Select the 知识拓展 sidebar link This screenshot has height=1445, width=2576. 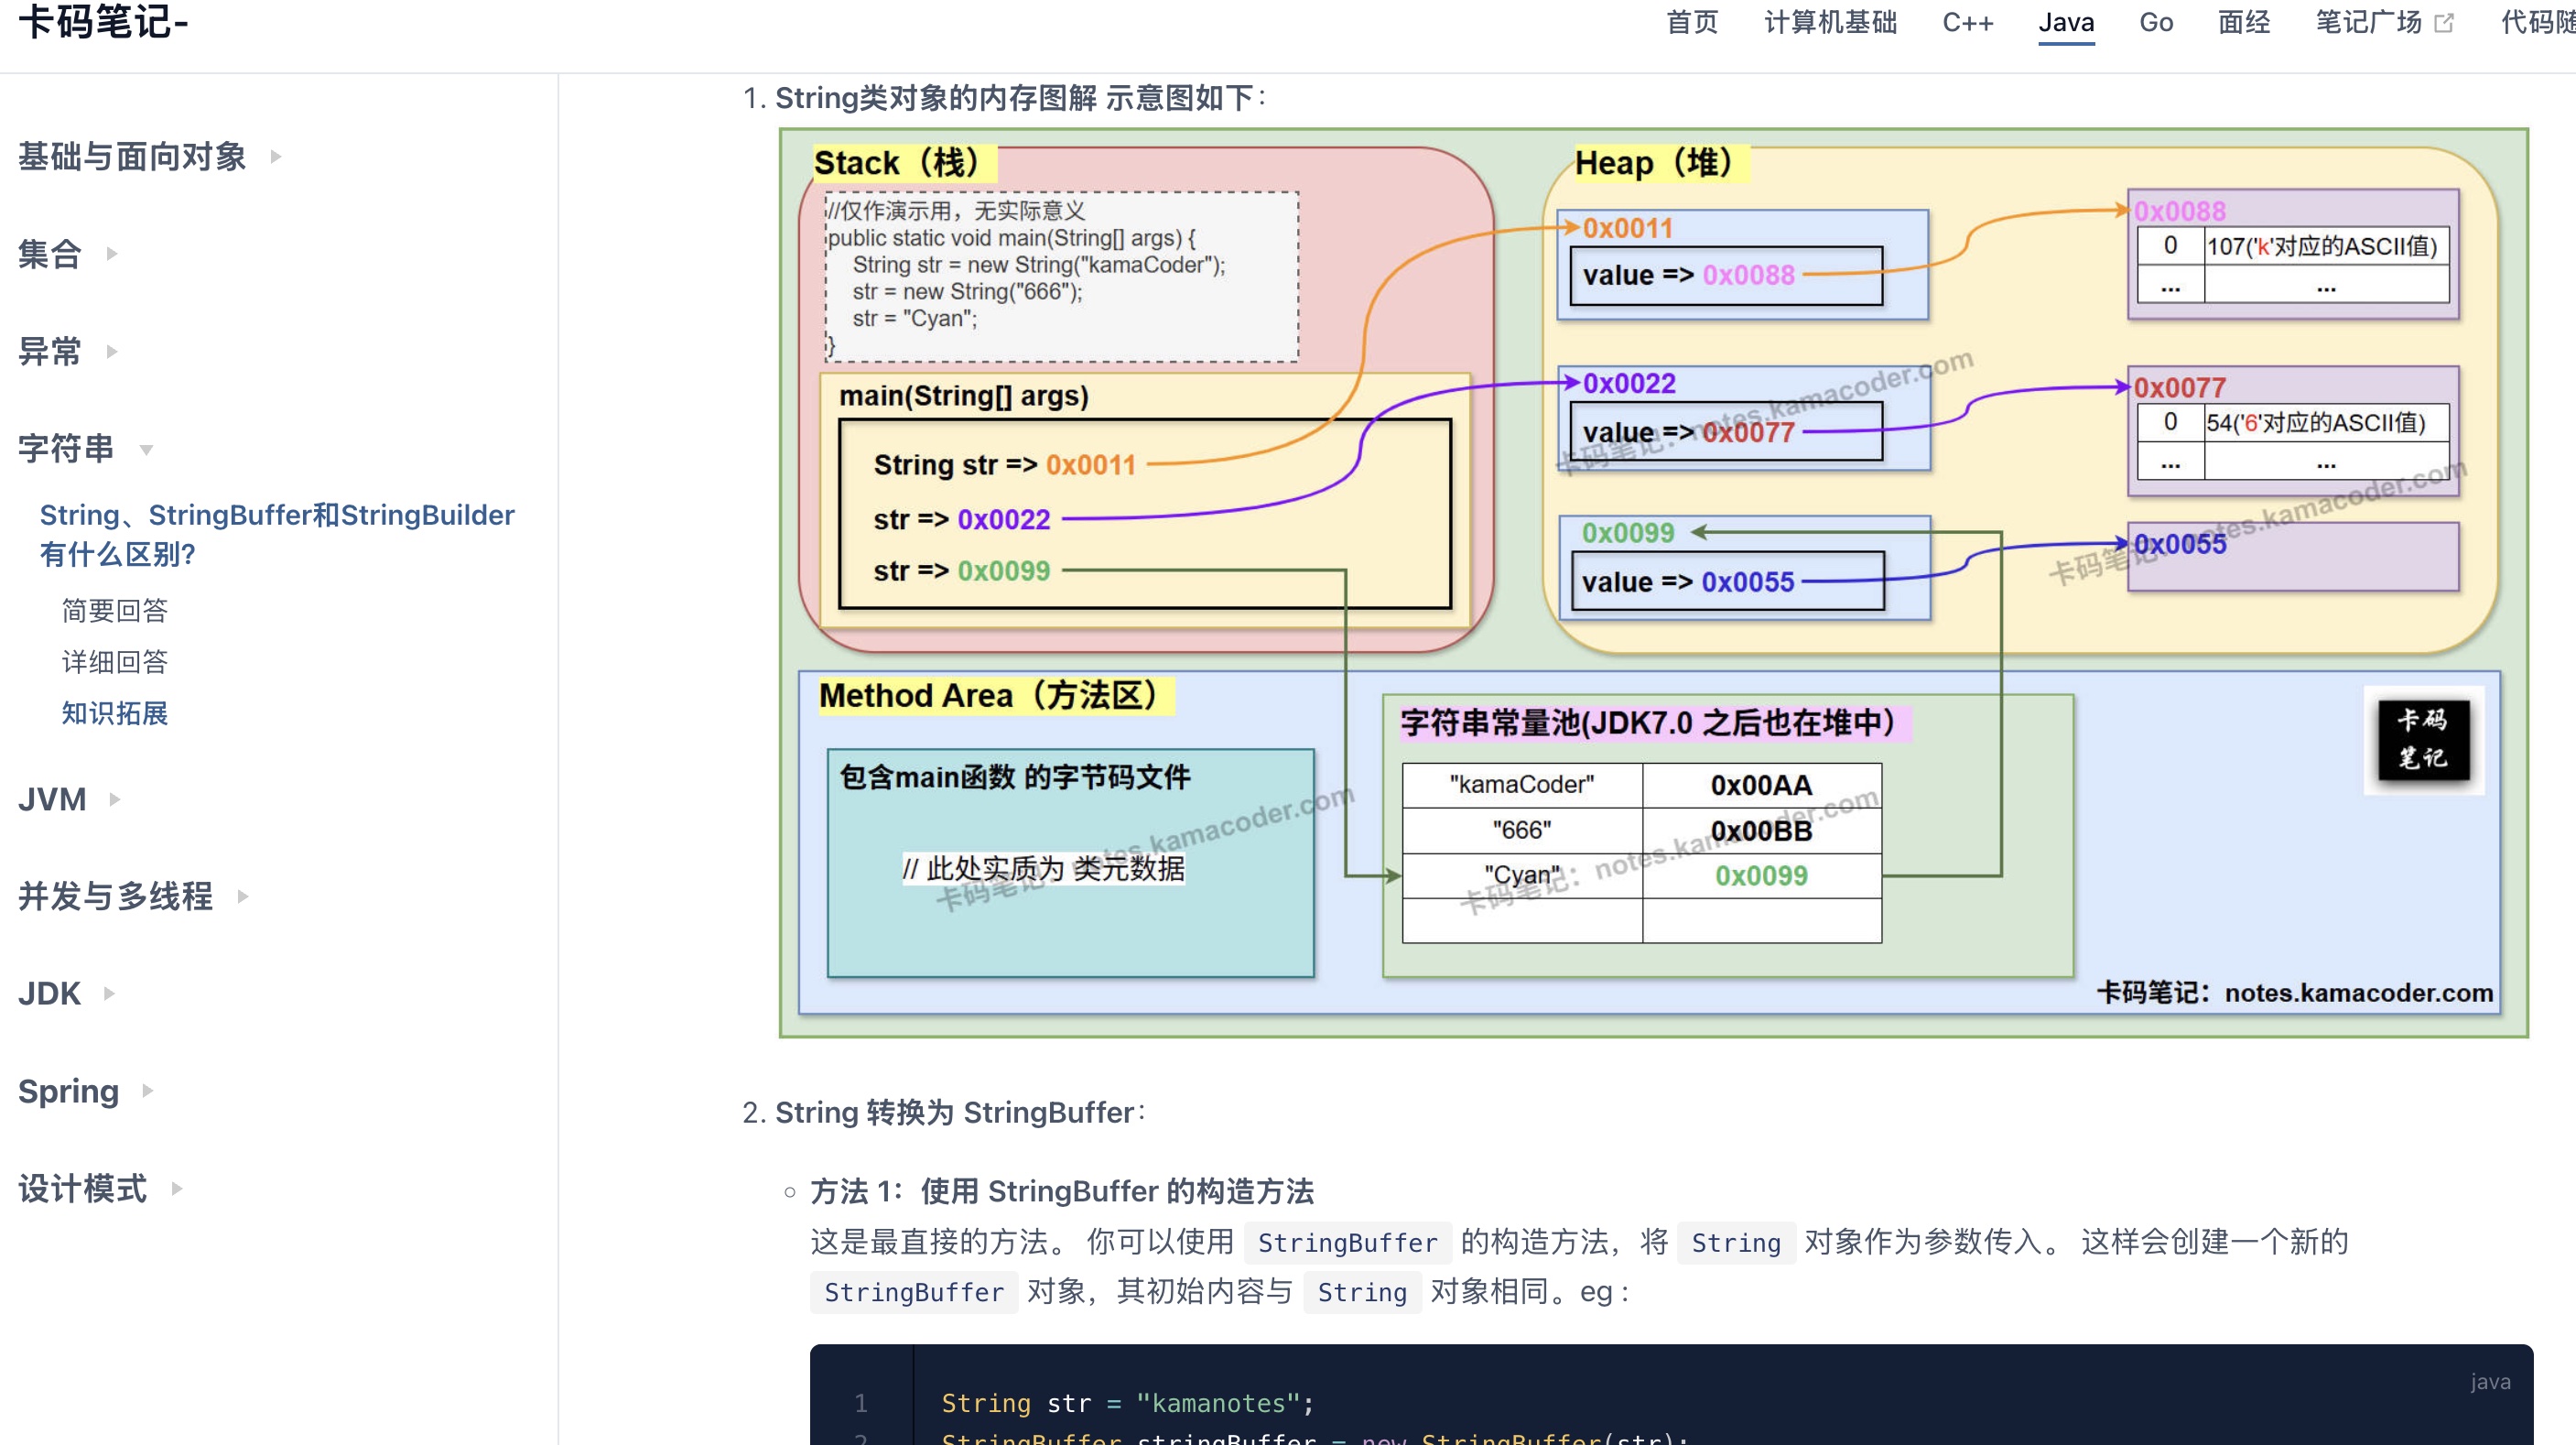[x=114, y=713]
